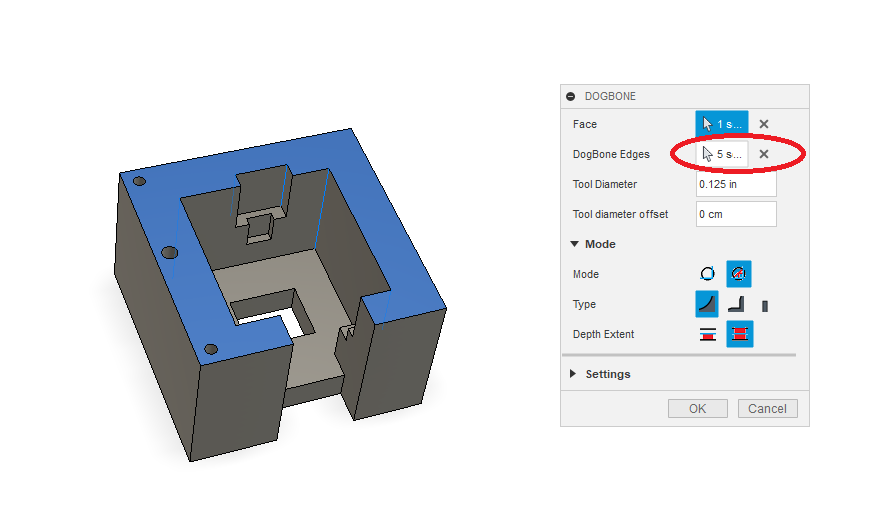The height and width of the screenshot is (515, 883).
Task: Activate the DogBone Edges selection button
Action: click(x=721, y=154)
